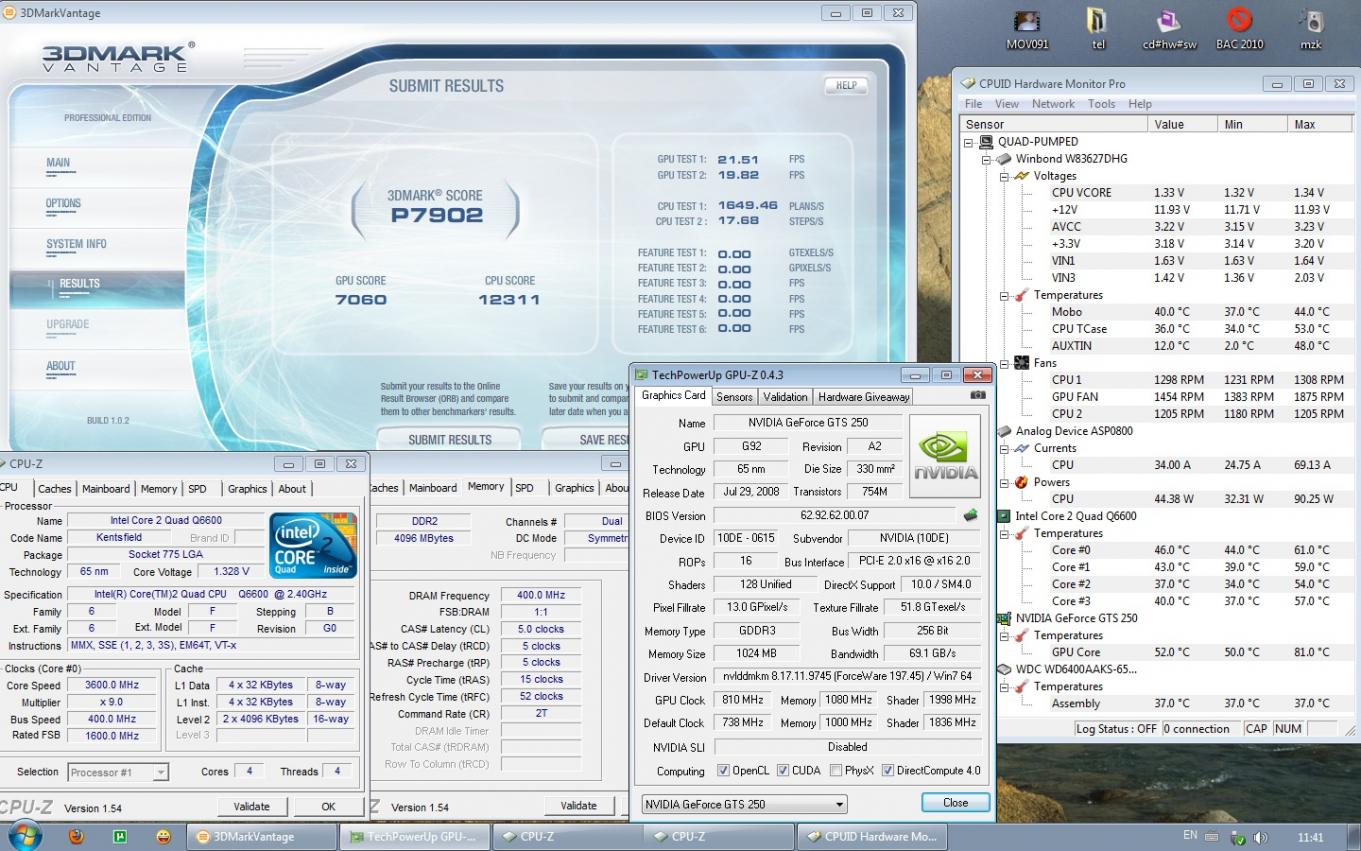The width and height of the screenshot is (1361, 851).
Task: Open the GPU selection dropdown in GPU-Z
Action: pos(744,804)
